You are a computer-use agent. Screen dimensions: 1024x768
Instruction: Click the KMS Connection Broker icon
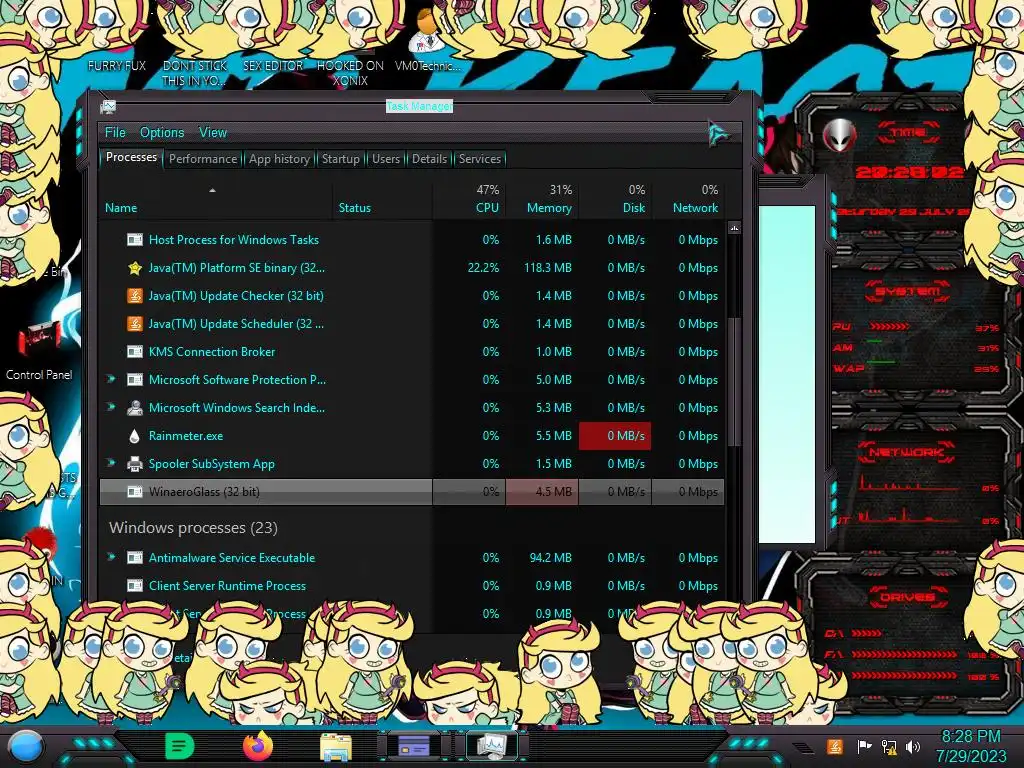135,352
